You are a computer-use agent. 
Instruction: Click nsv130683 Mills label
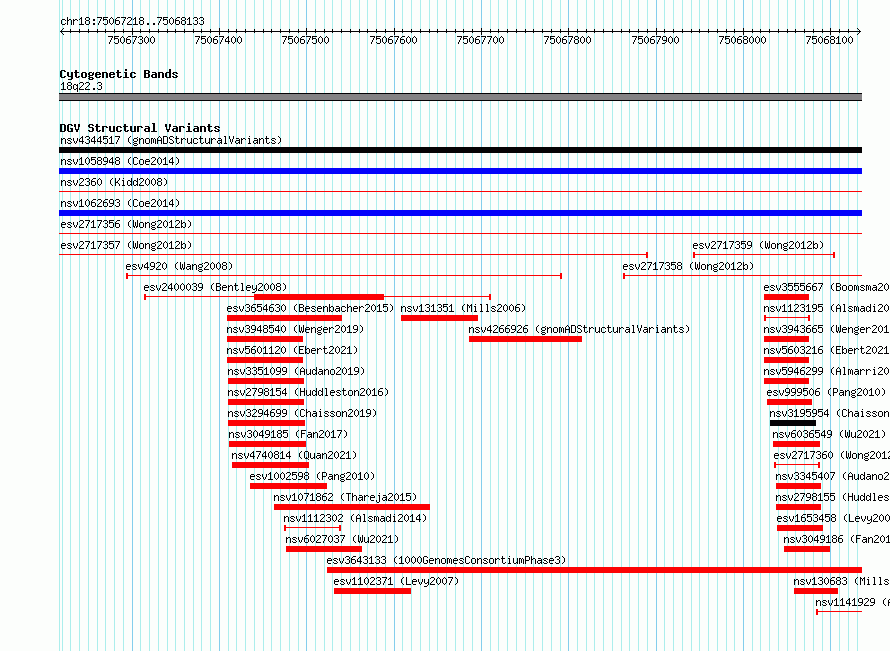pos(842,581)
